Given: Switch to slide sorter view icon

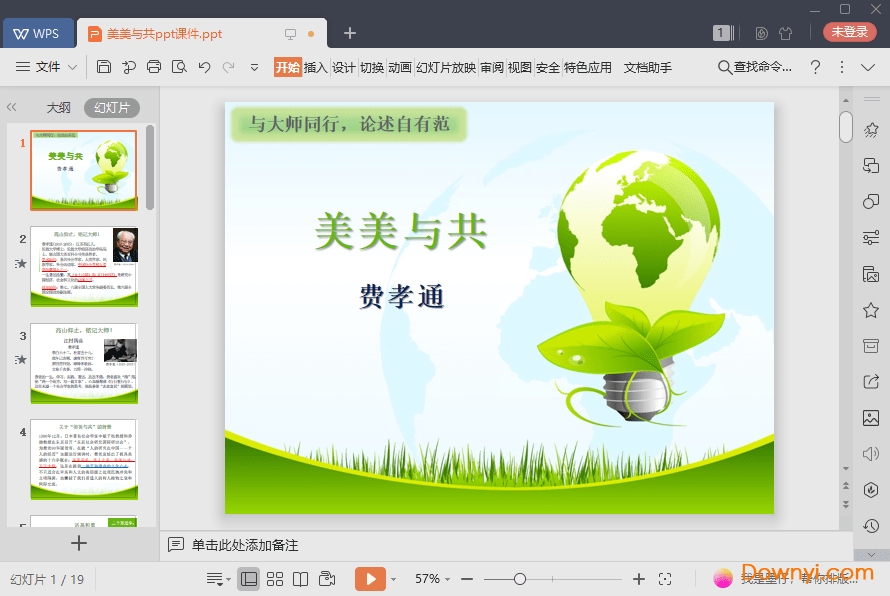Looking at the screenshot, I should pyautogui.click(x=274, y=578).
